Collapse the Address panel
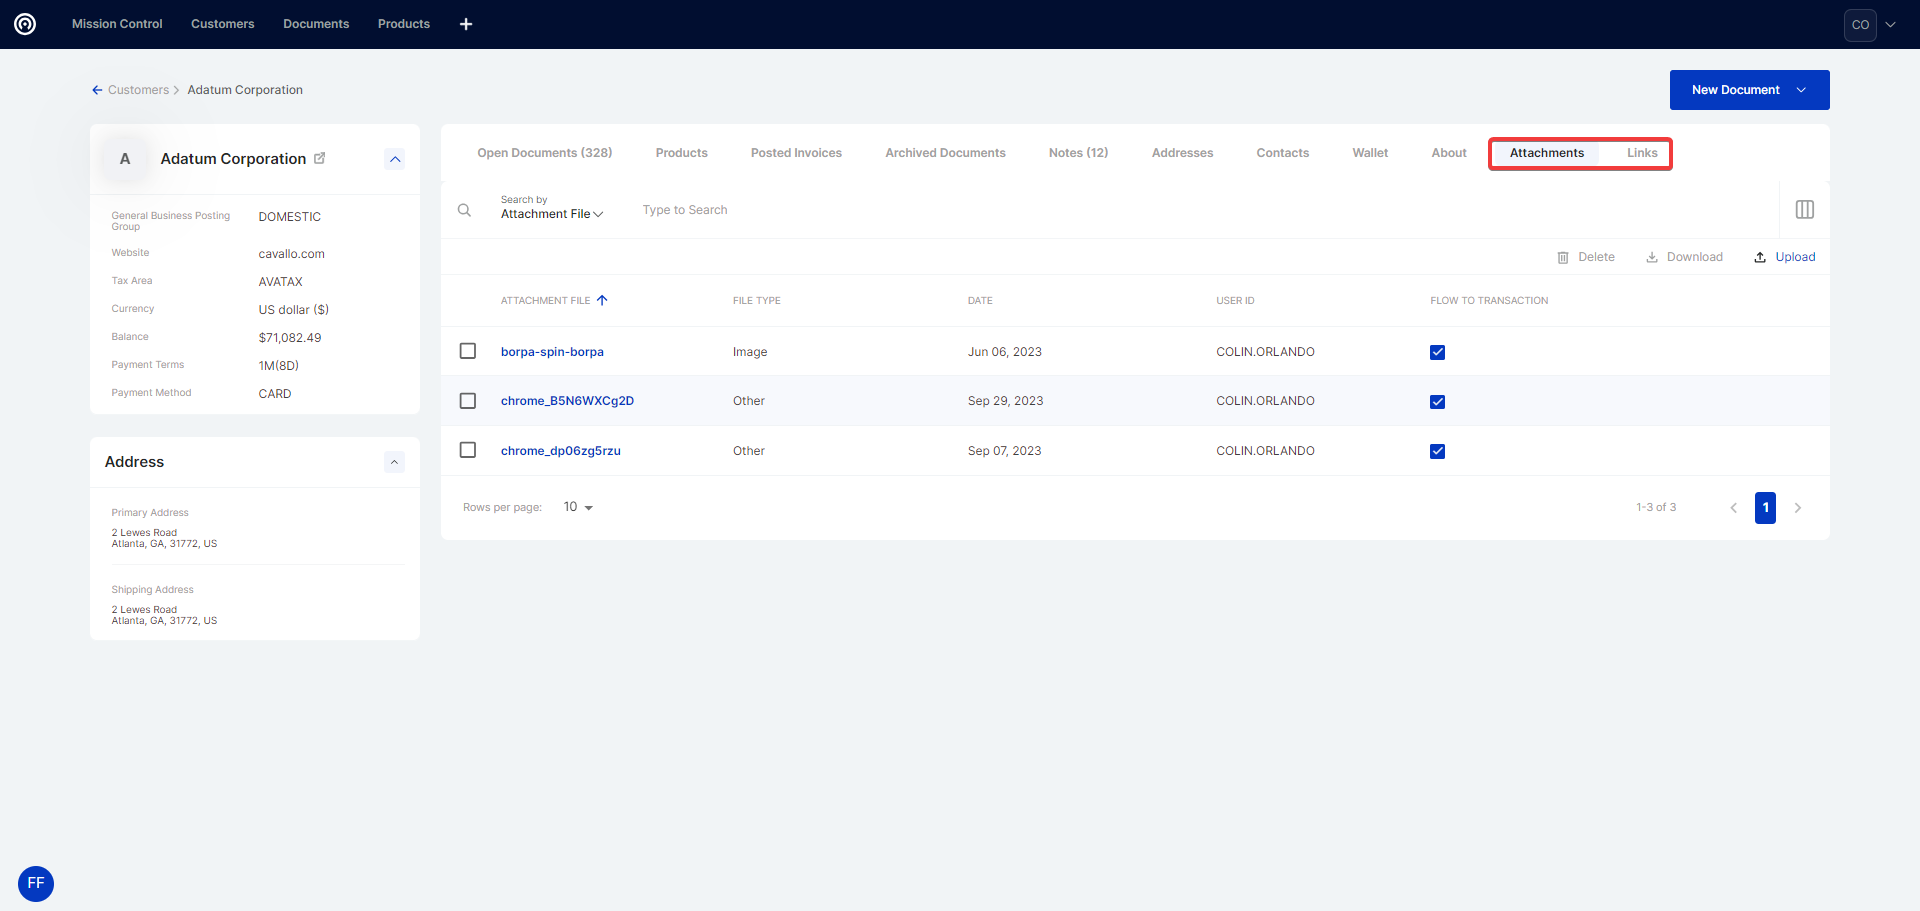 coord(394,462)
